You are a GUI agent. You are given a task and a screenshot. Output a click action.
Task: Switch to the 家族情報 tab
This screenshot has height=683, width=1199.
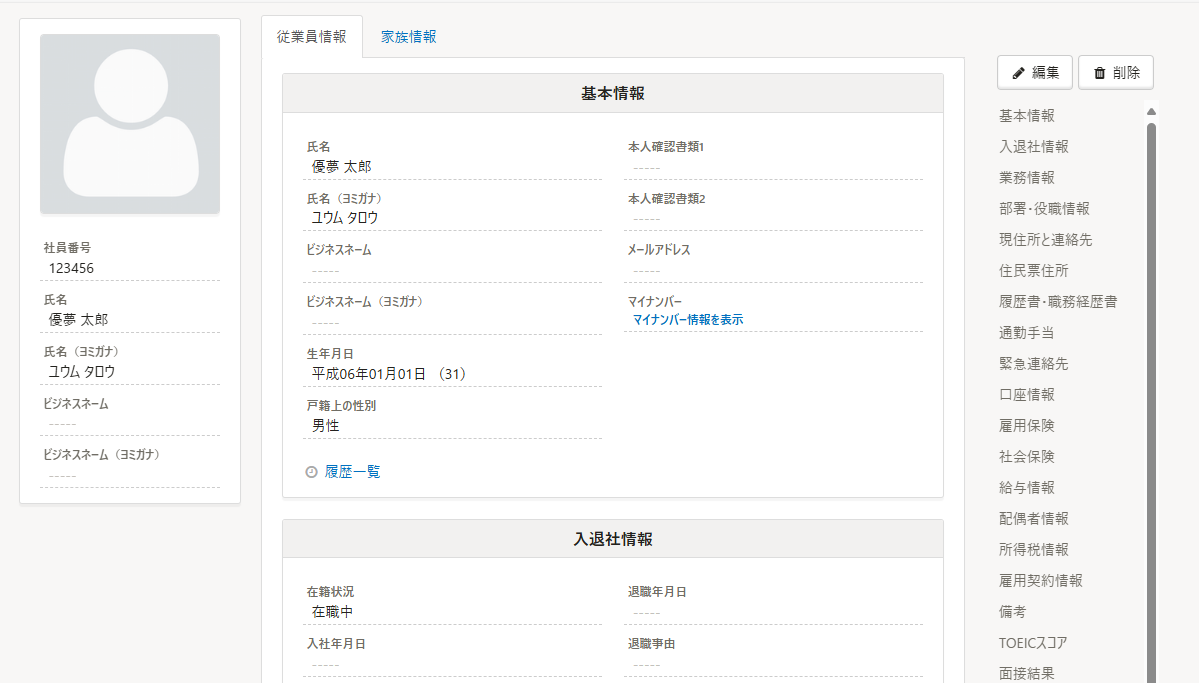coord(408,37)
